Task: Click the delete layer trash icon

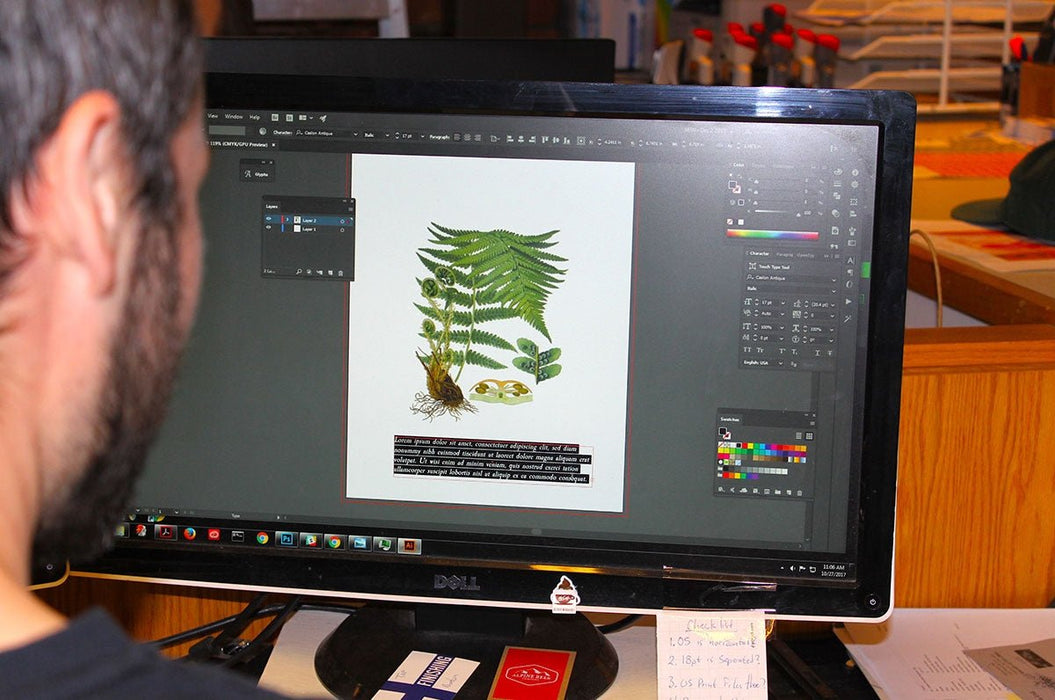Action: click(x=340, y=272)
